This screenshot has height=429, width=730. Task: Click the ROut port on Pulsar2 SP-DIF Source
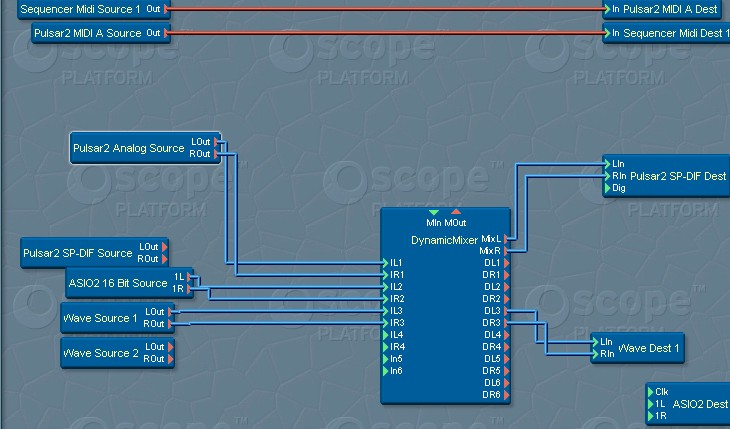pos(165,259)
